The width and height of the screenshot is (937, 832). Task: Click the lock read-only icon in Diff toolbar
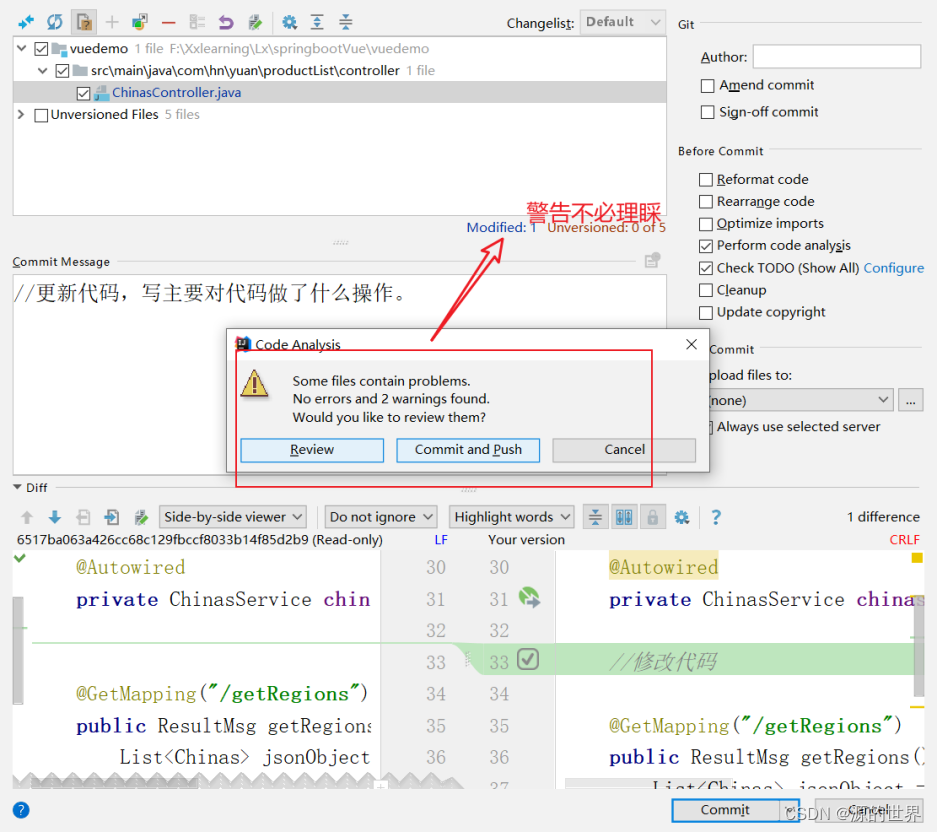(653, 517)
